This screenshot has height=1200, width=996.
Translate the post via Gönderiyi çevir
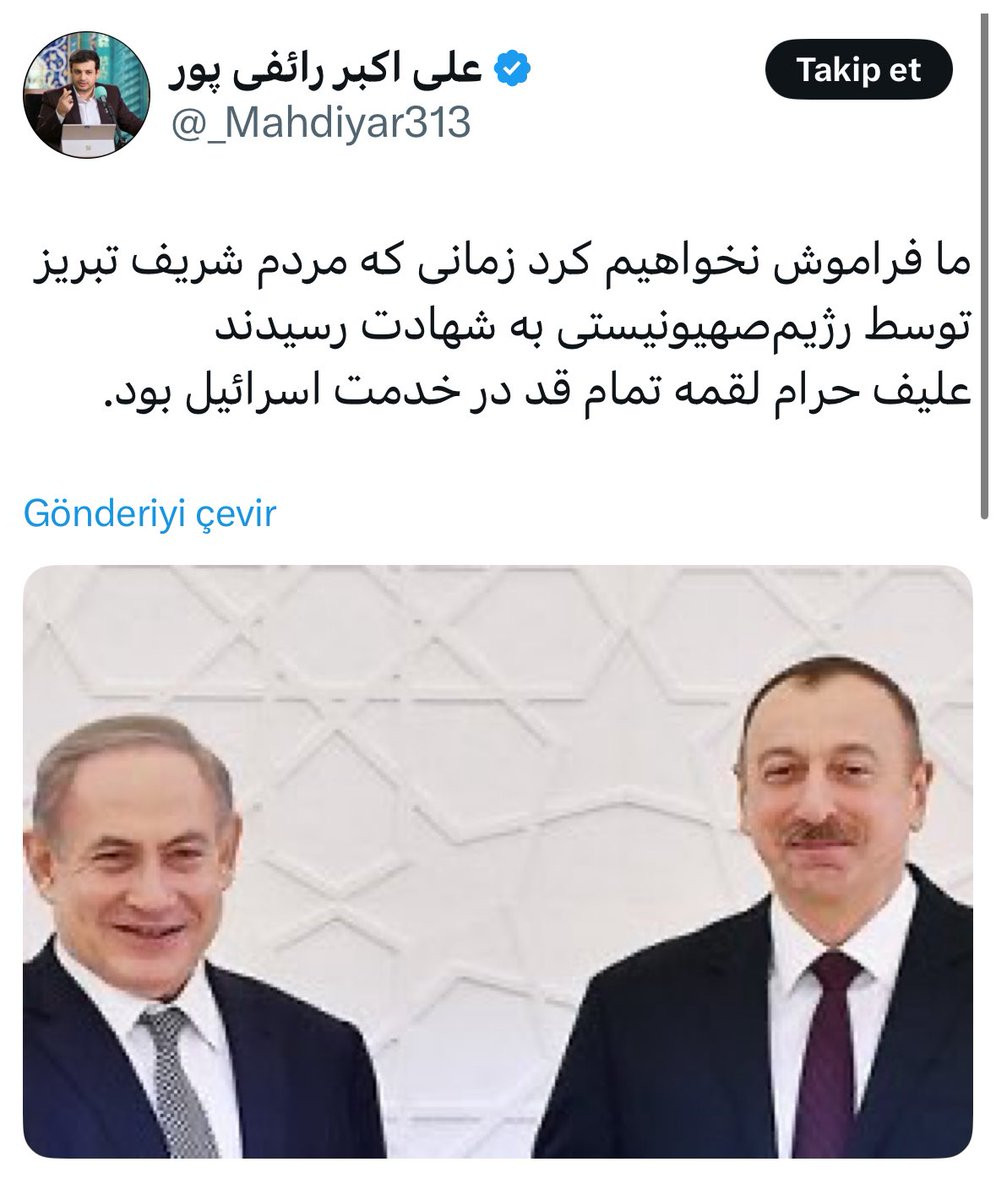tap(149, 514)
